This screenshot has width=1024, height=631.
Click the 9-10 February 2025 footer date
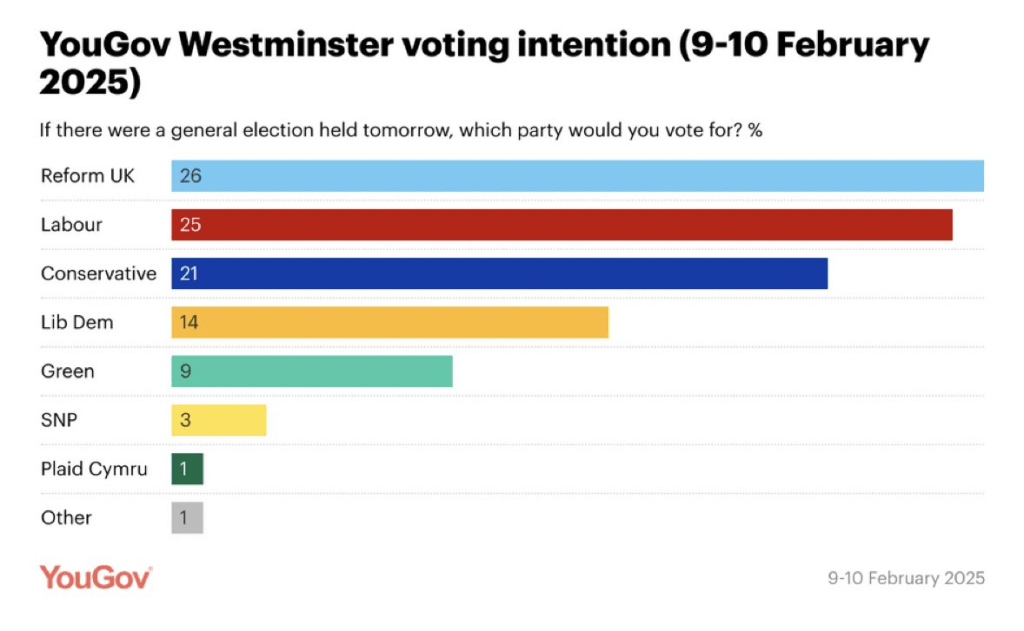pos(906,578)
